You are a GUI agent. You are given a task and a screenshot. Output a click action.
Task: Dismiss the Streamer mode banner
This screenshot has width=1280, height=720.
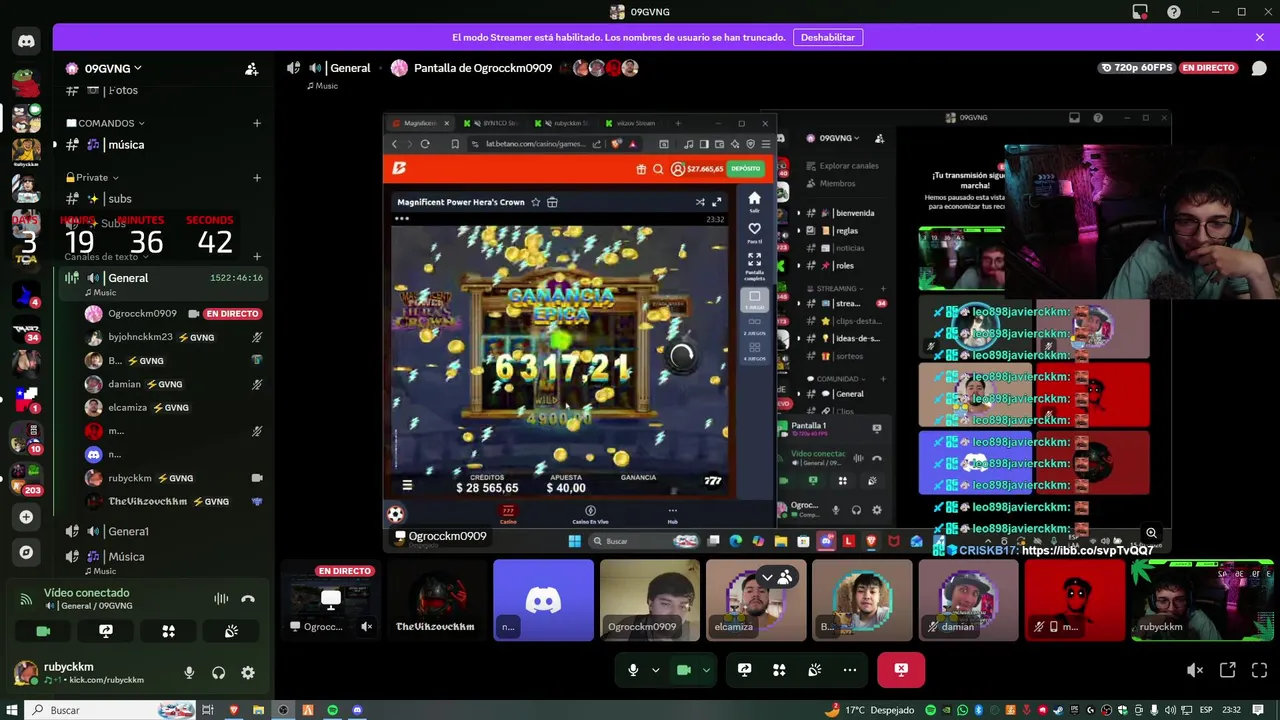point(1260,37)
